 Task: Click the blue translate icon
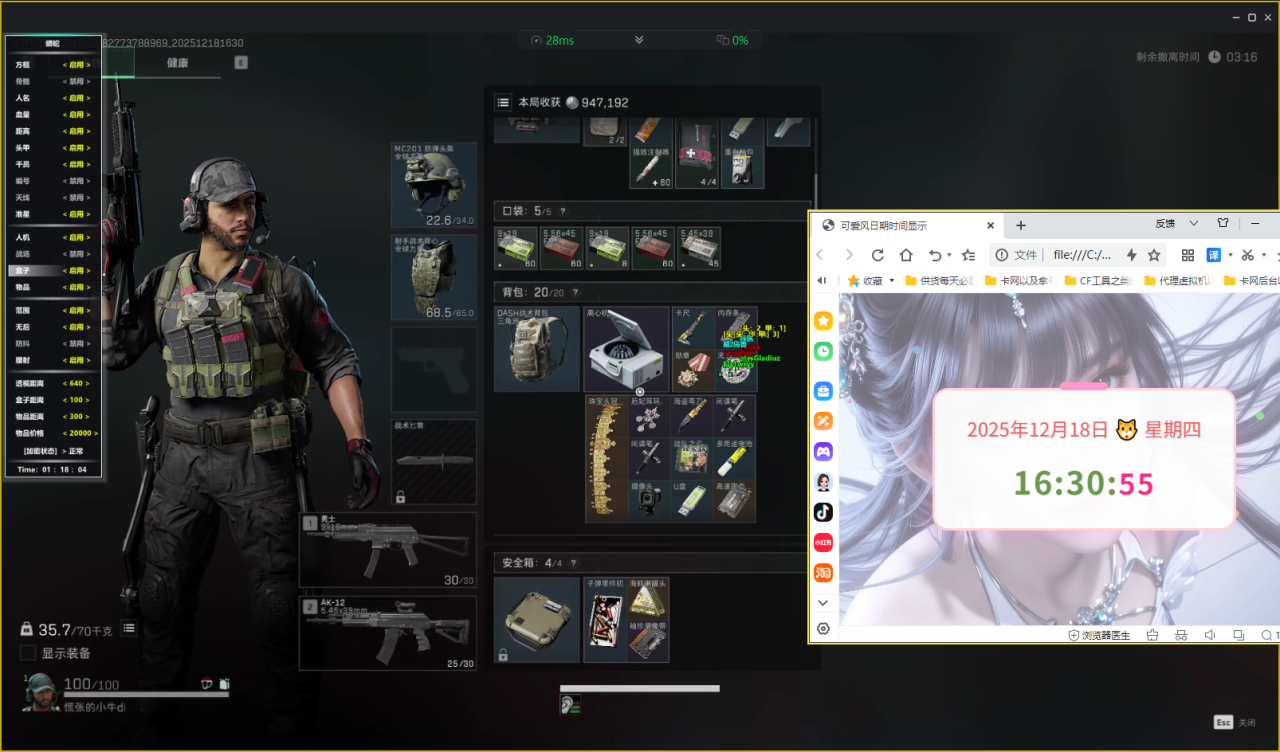1213,255
